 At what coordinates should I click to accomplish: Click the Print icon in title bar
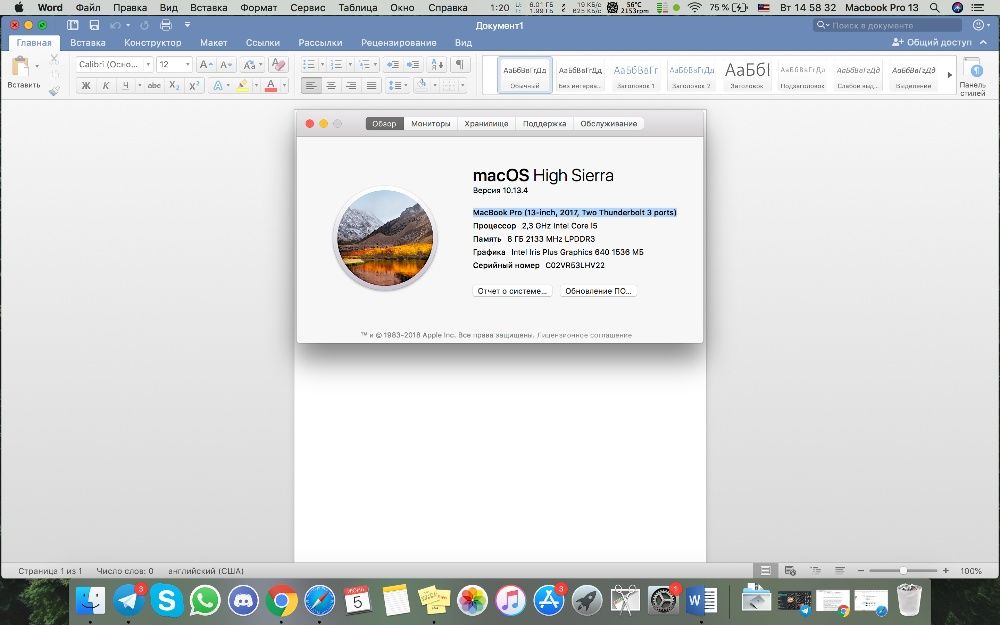[166, 25]
